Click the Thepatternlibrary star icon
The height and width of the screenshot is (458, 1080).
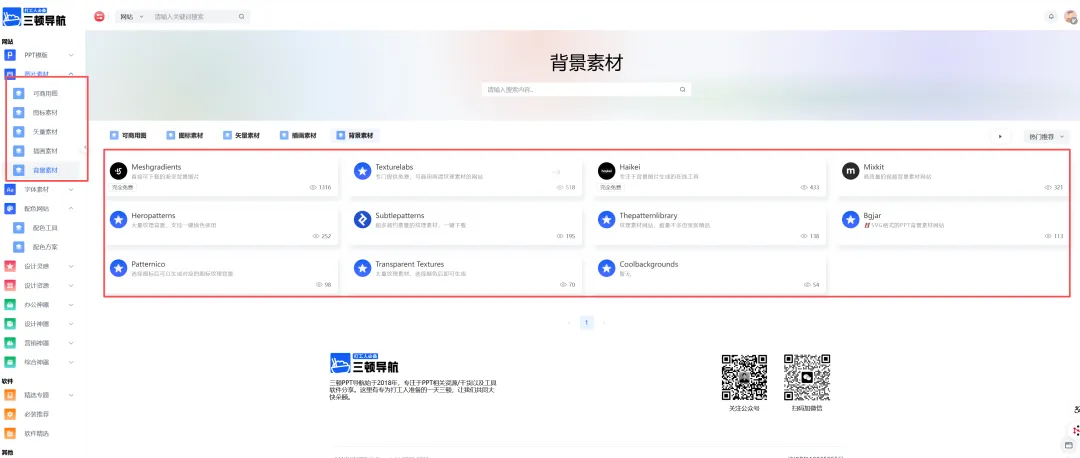point(606,220)
